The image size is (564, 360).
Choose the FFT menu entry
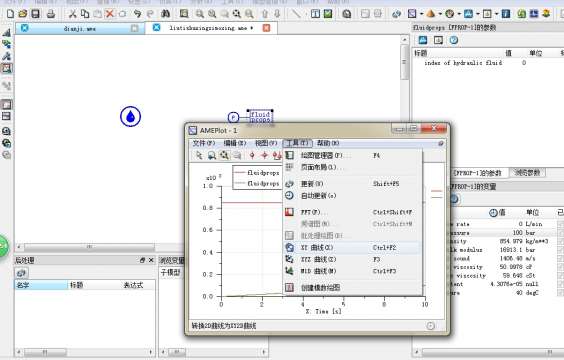(x=352, y=212)
